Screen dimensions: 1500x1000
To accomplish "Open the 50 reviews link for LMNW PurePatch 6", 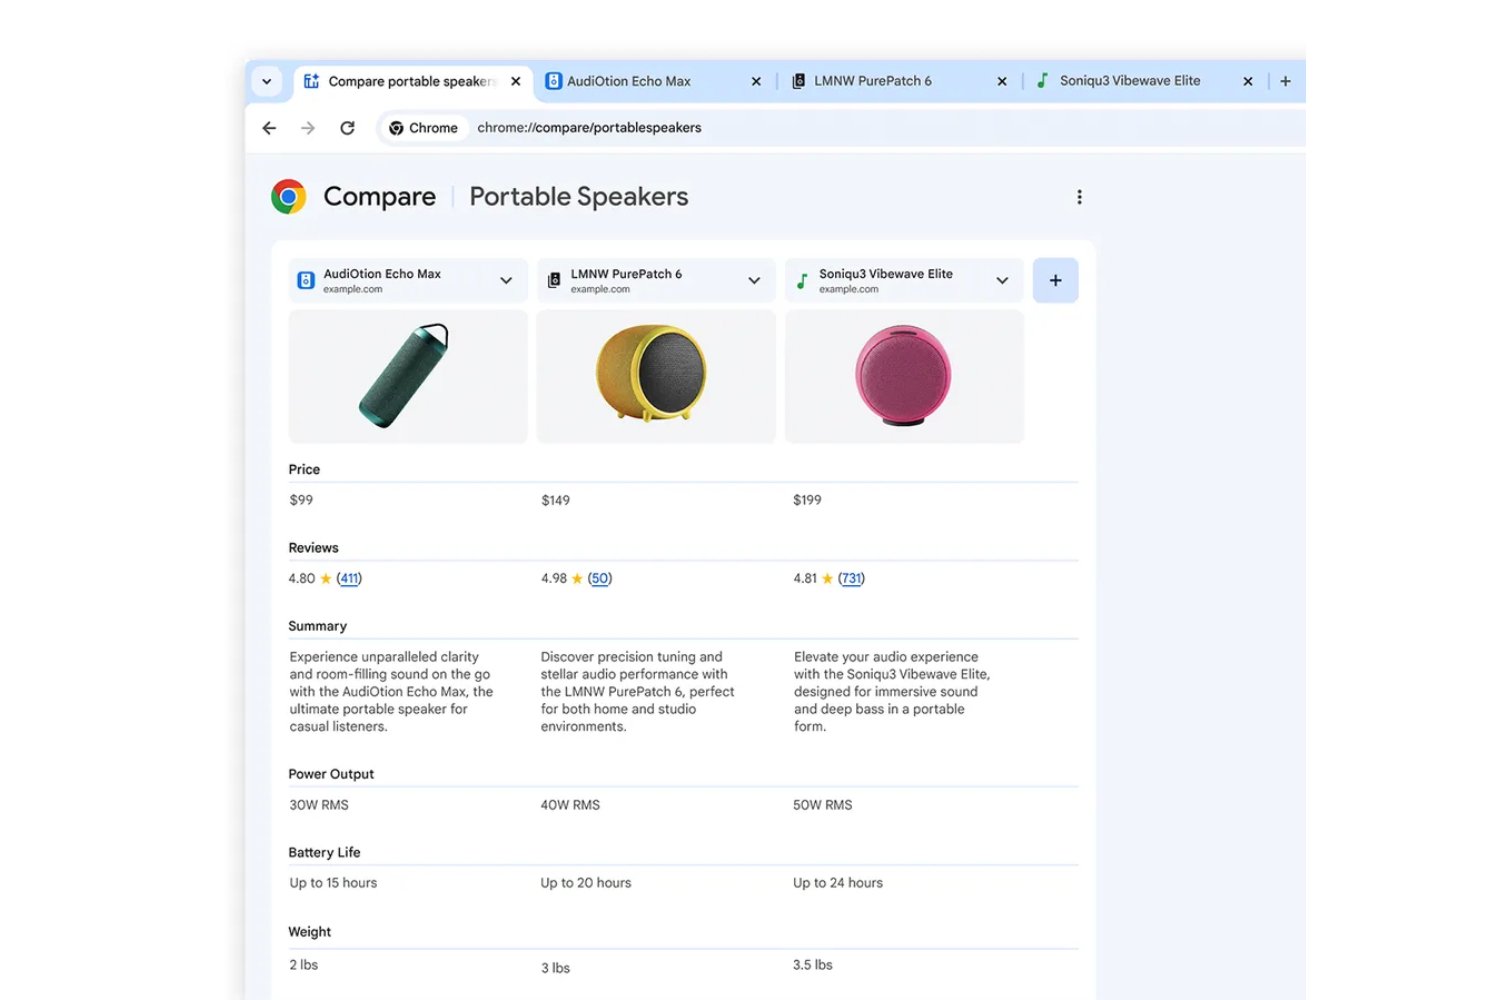I will click(600, 578).
